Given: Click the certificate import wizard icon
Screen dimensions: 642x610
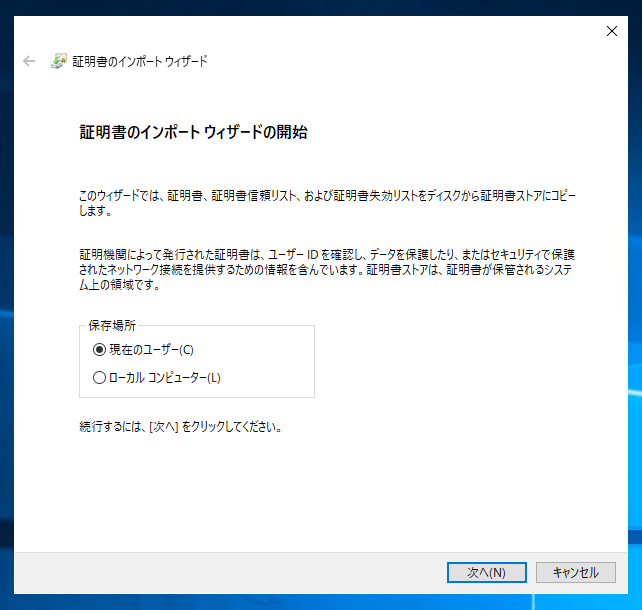Looking at the screenshot, I should tap(59, 61).
